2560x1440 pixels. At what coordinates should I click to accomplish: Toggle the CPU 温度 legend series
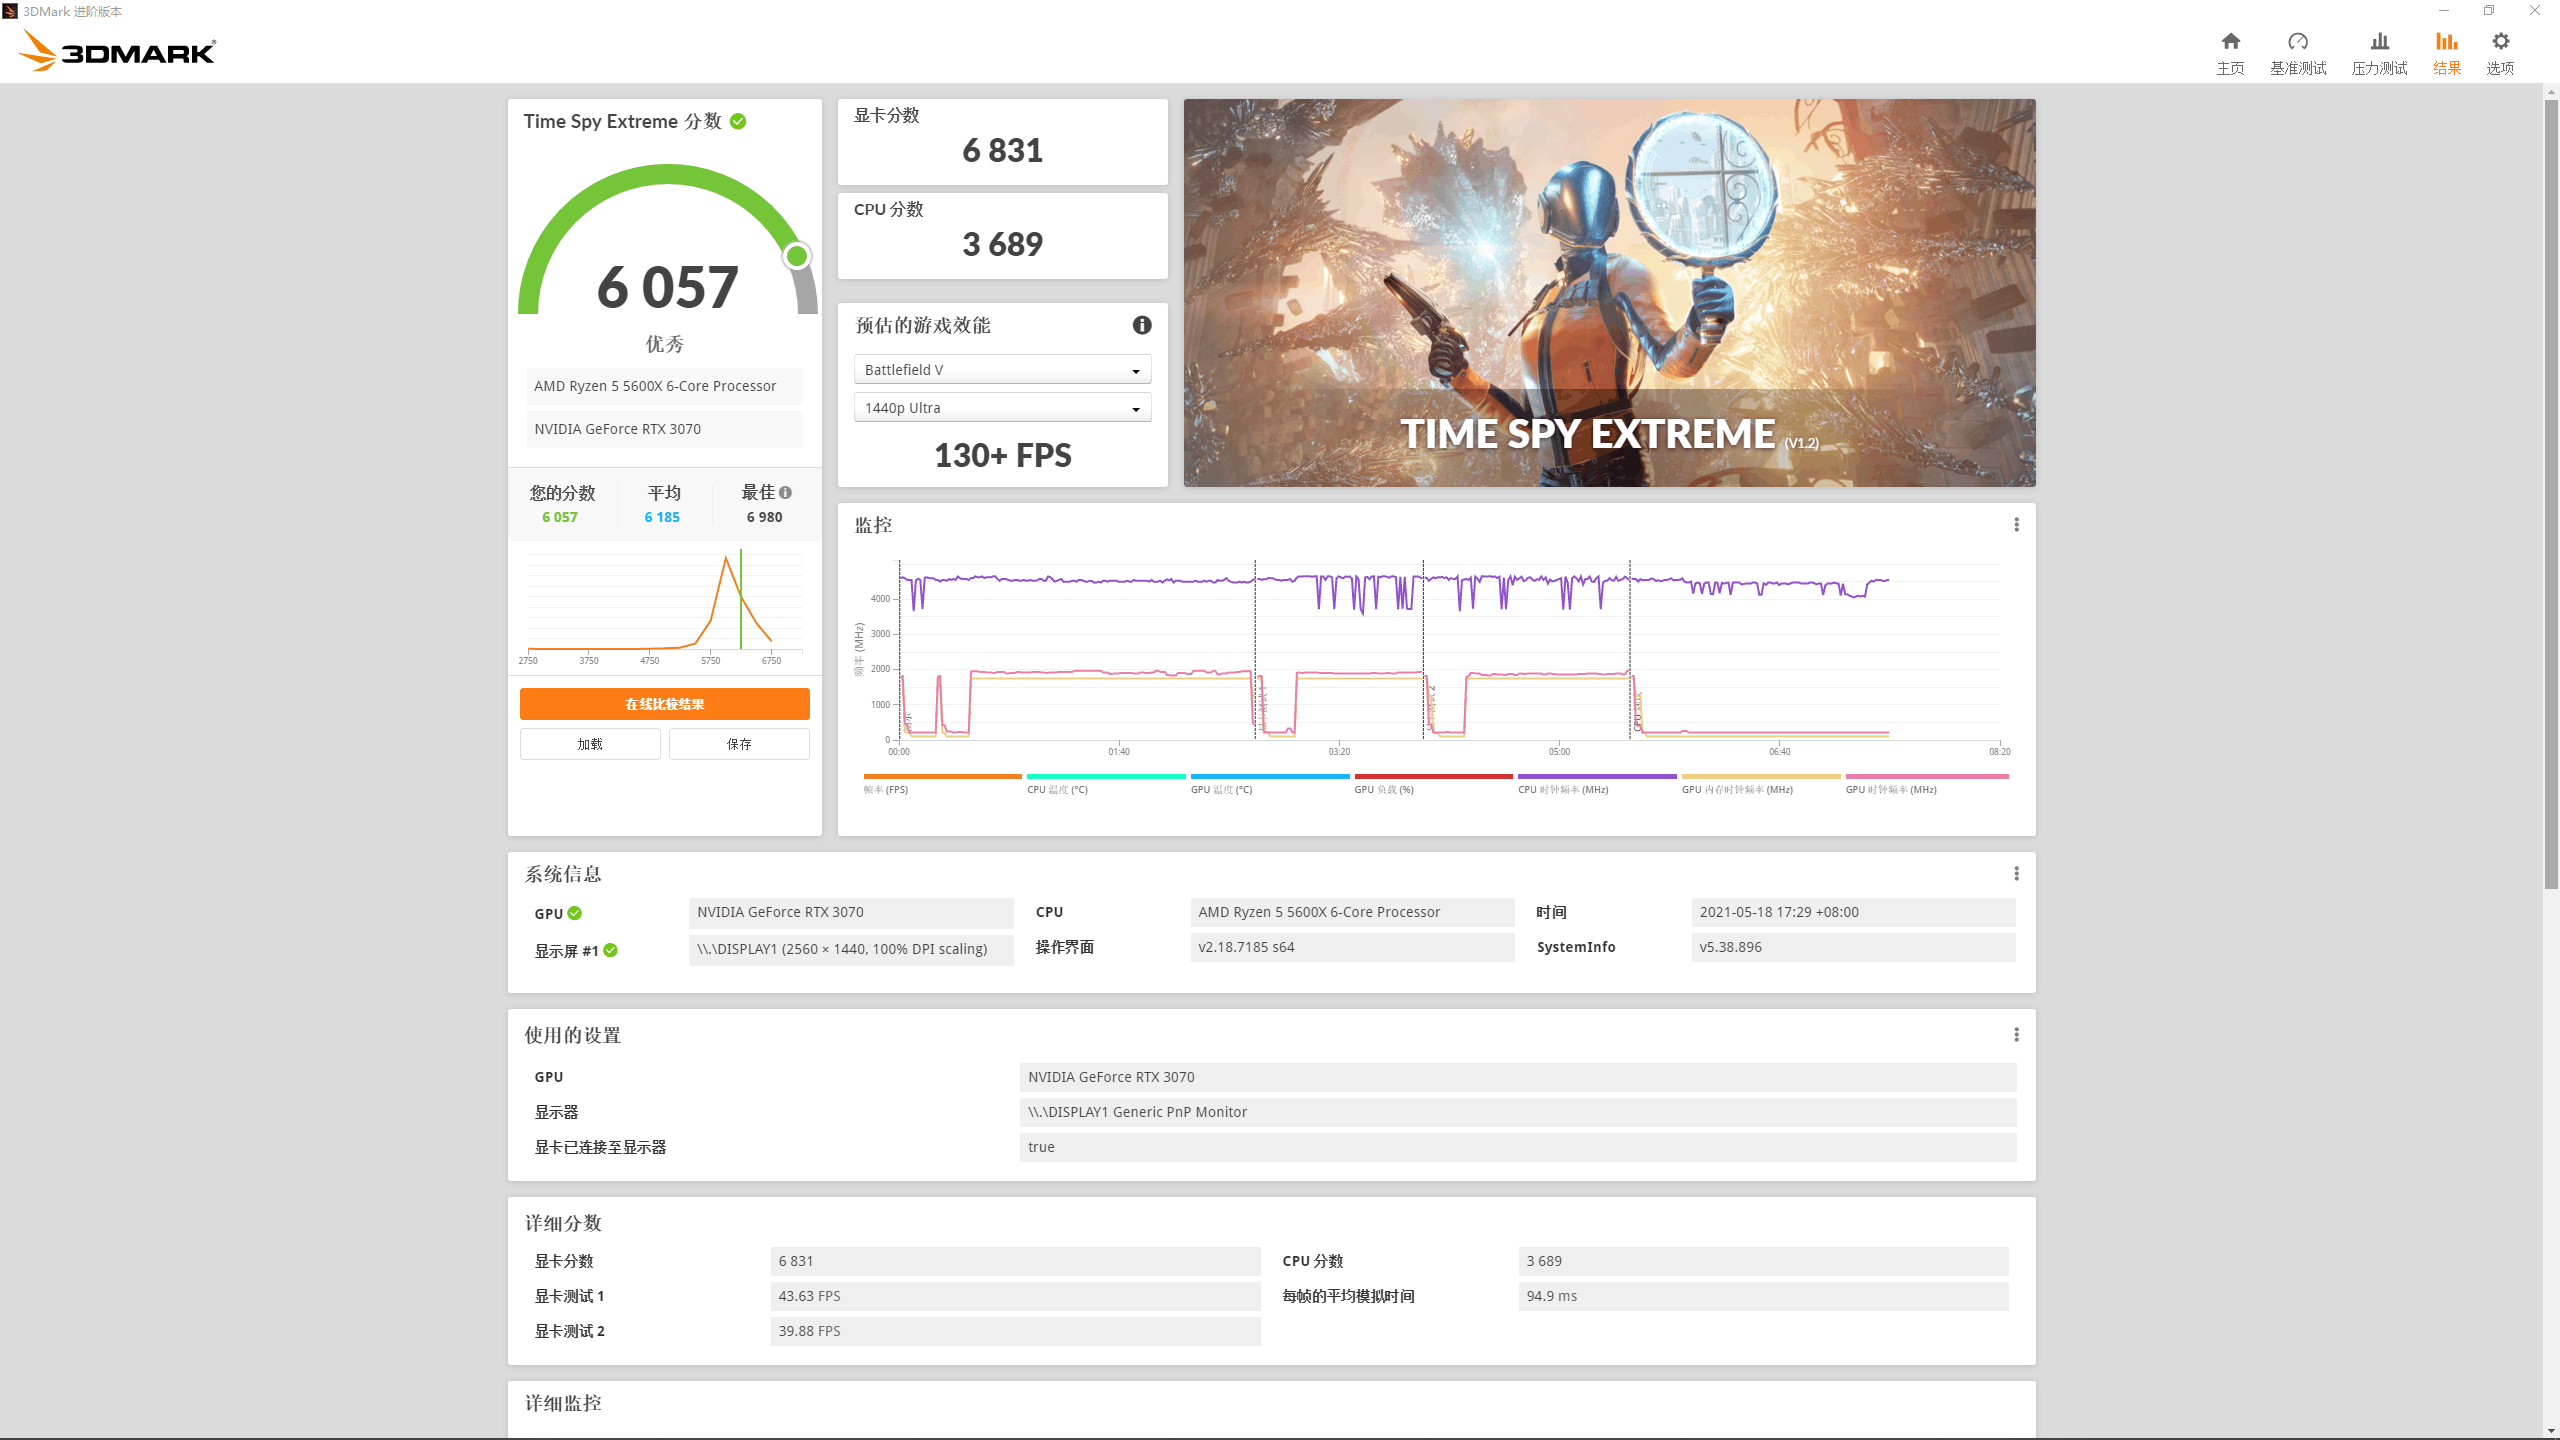[x=1105, y=784]
